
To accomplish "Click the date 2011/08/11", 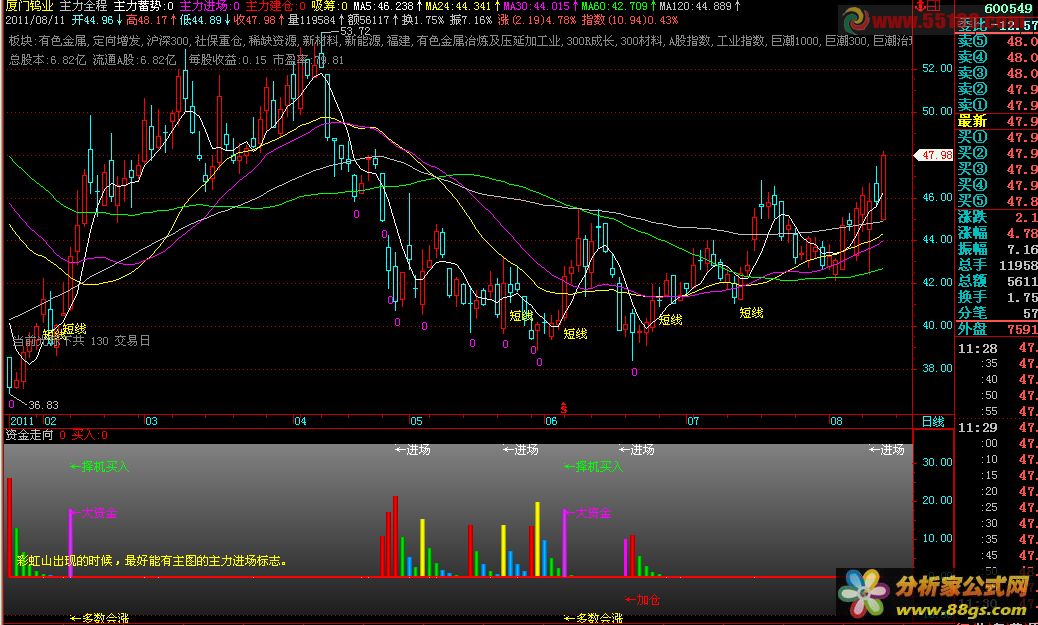I will pos(34,20).
